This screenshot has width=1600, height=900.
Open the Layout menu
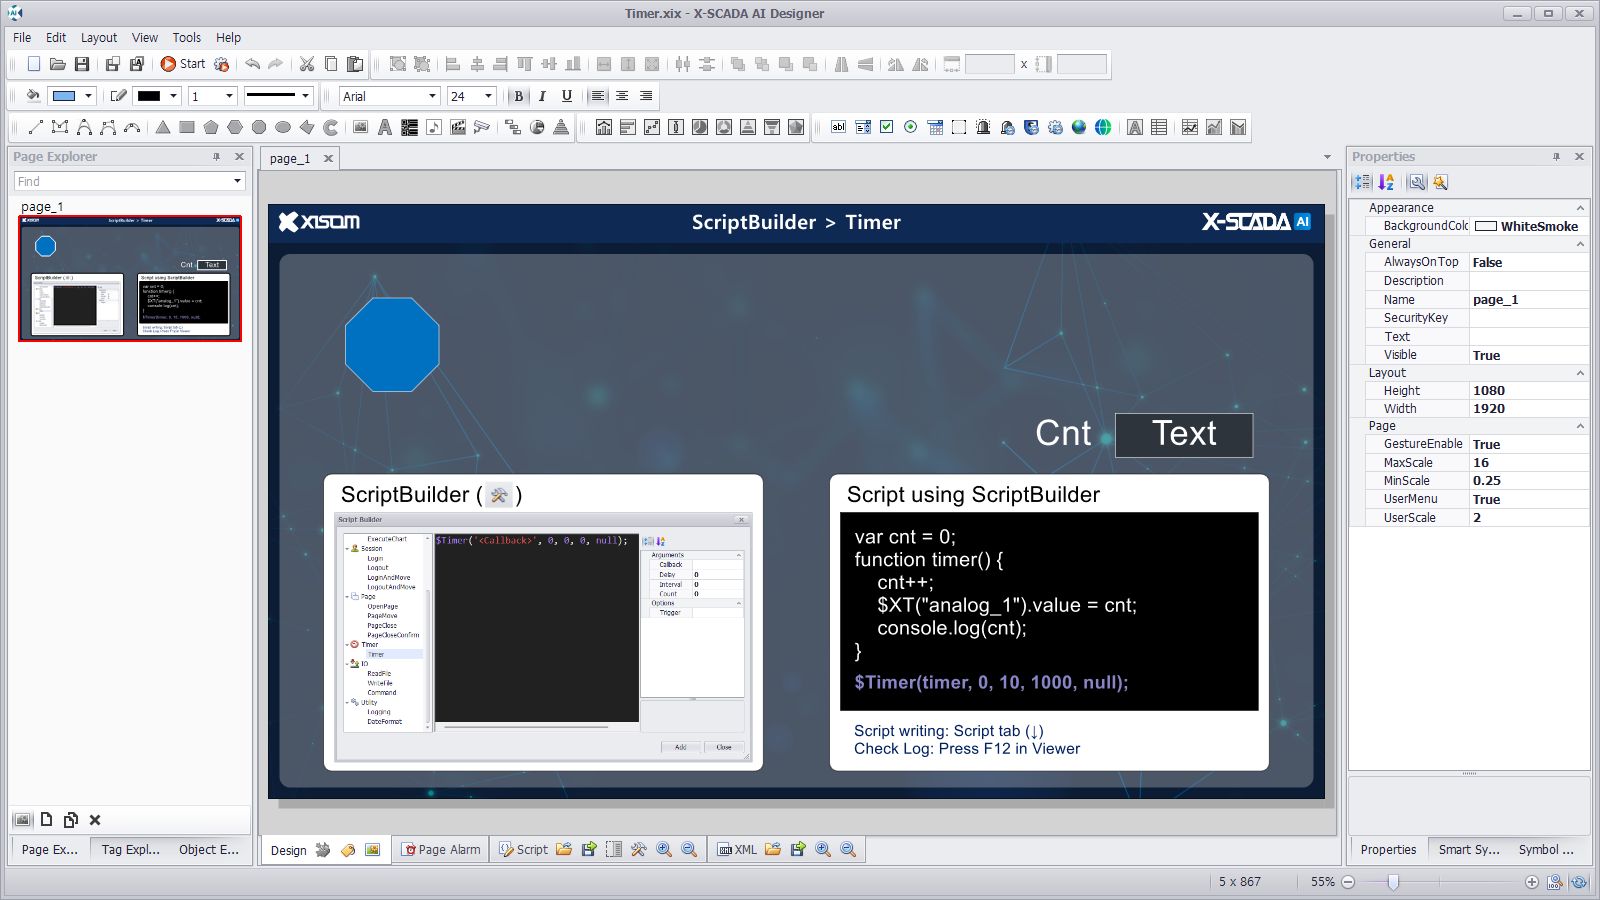[99, 38]
